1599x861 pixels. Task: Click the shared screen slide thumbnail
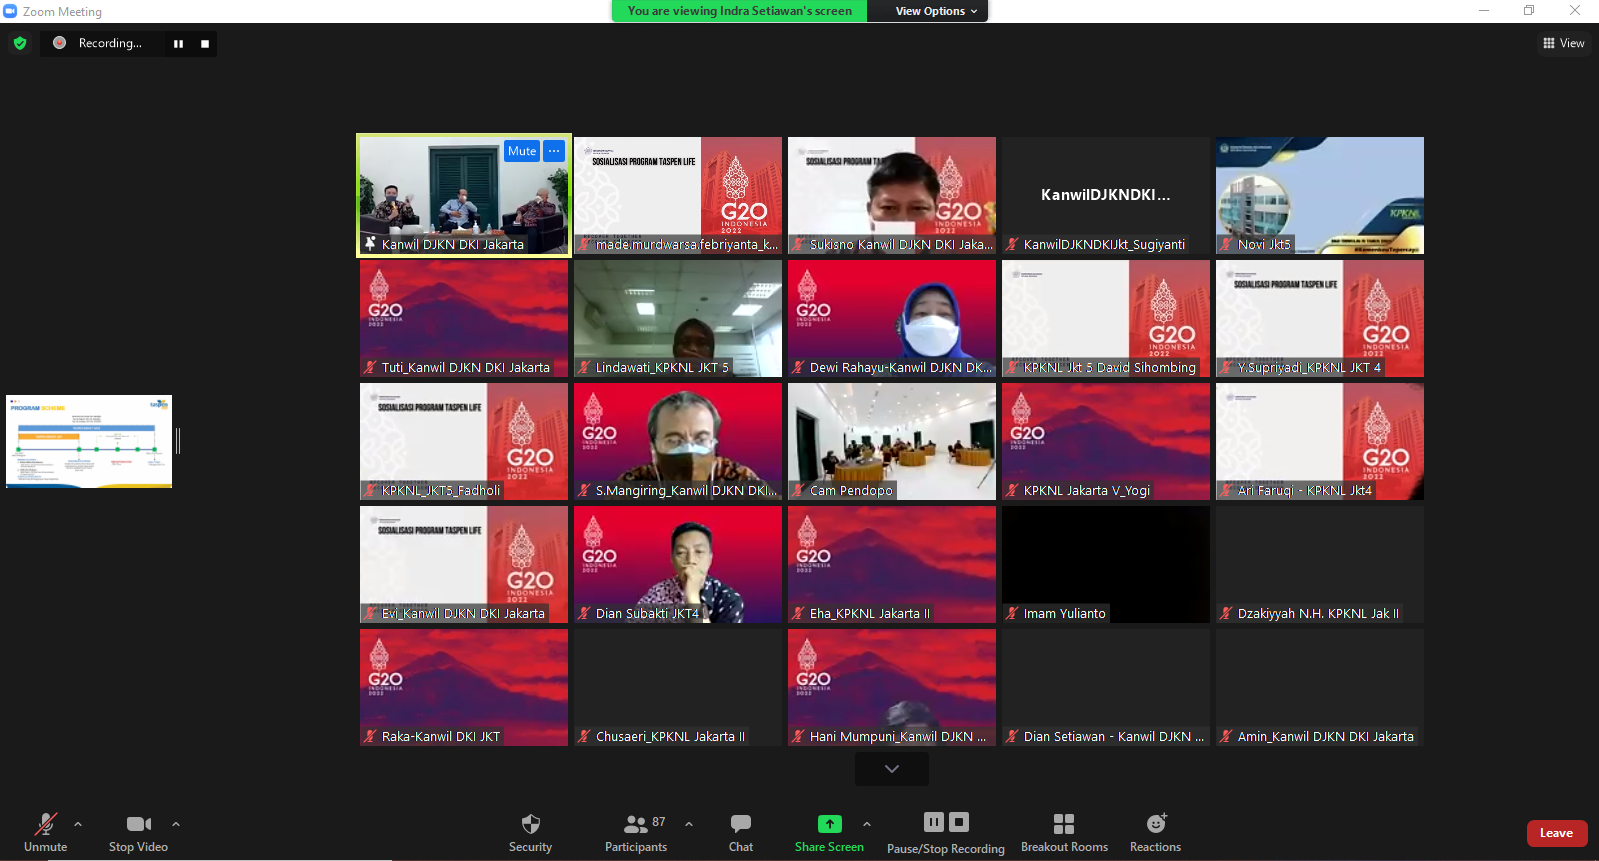89,441
